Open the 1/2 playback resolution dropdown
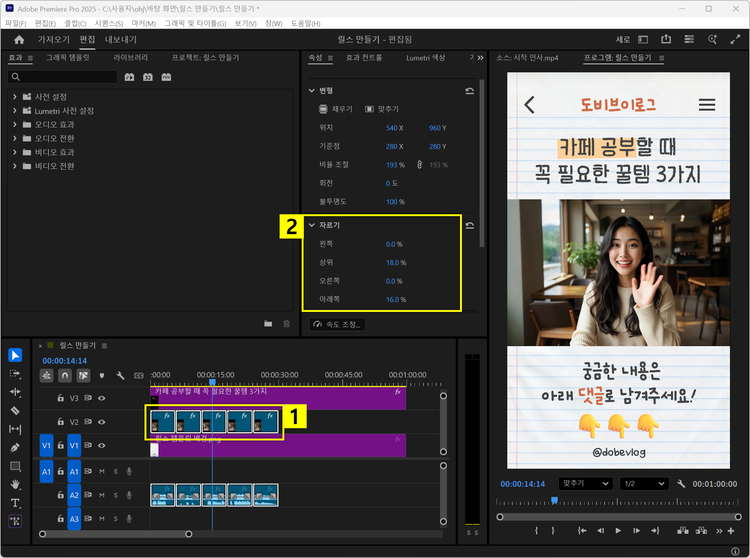Image resolution: width=750 pixels, height=558 pixels. (x=644, y=484)
